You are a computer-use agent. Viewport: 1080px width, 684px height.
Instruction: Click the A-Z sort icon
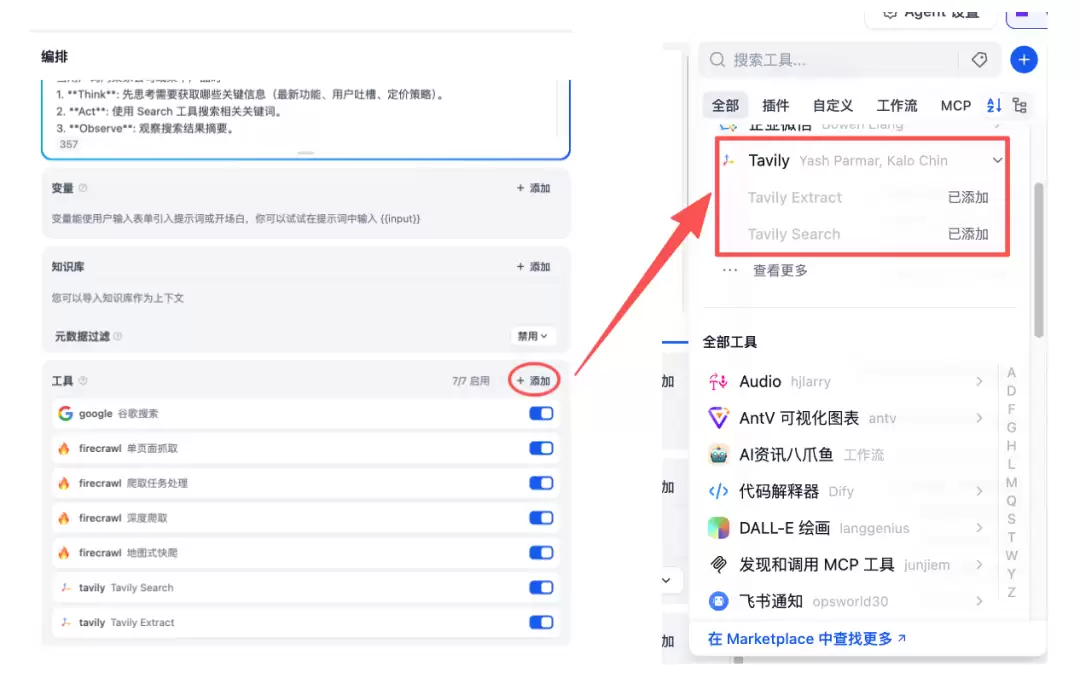(x=993, y=105)
